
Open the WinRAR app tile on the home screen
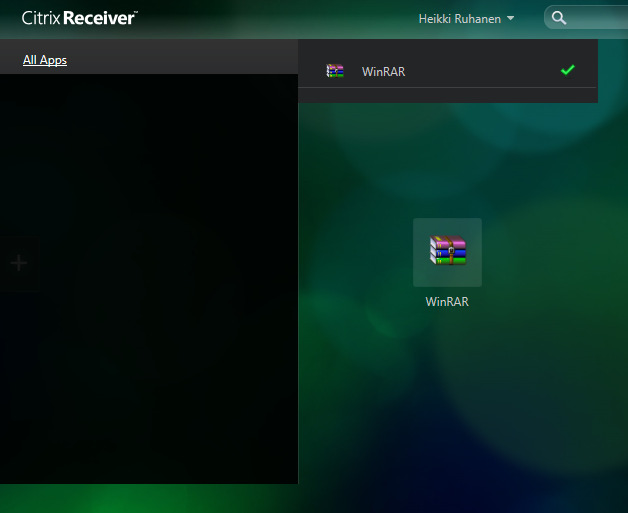(447, 252)
